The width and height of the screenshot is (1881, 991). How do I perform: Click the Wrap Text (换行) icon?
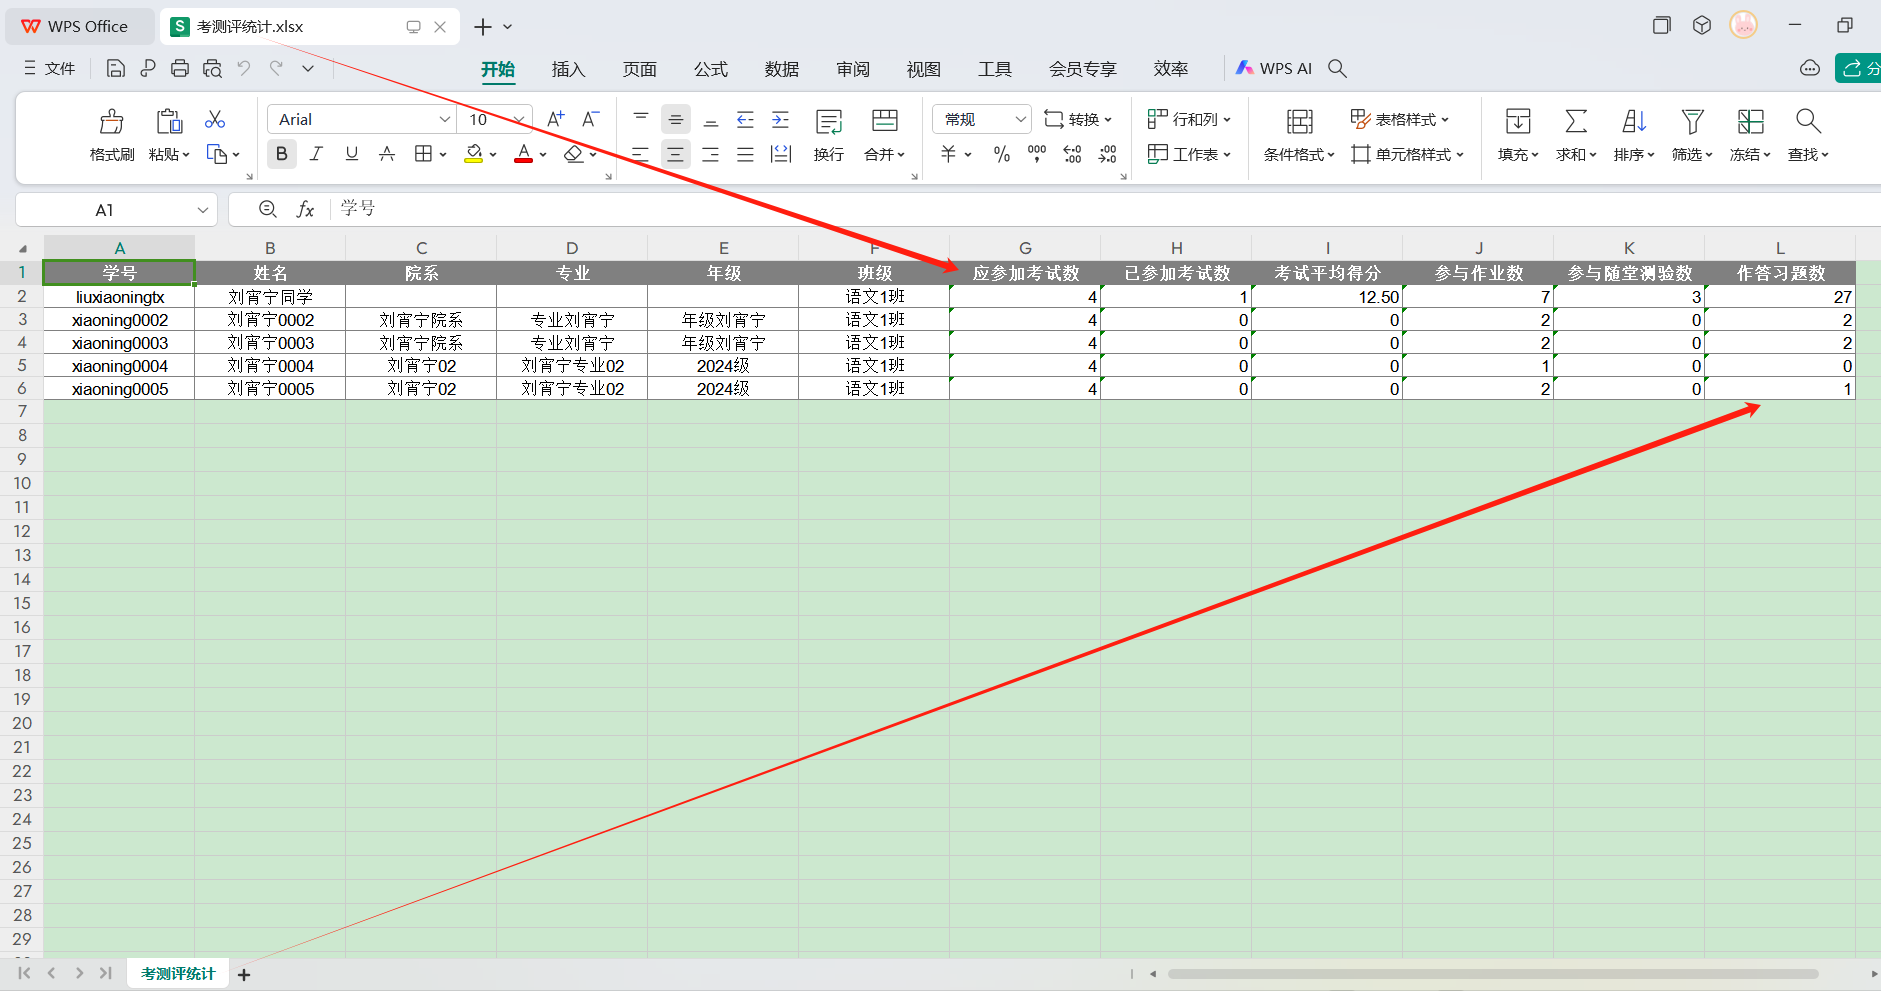[828, 123]
